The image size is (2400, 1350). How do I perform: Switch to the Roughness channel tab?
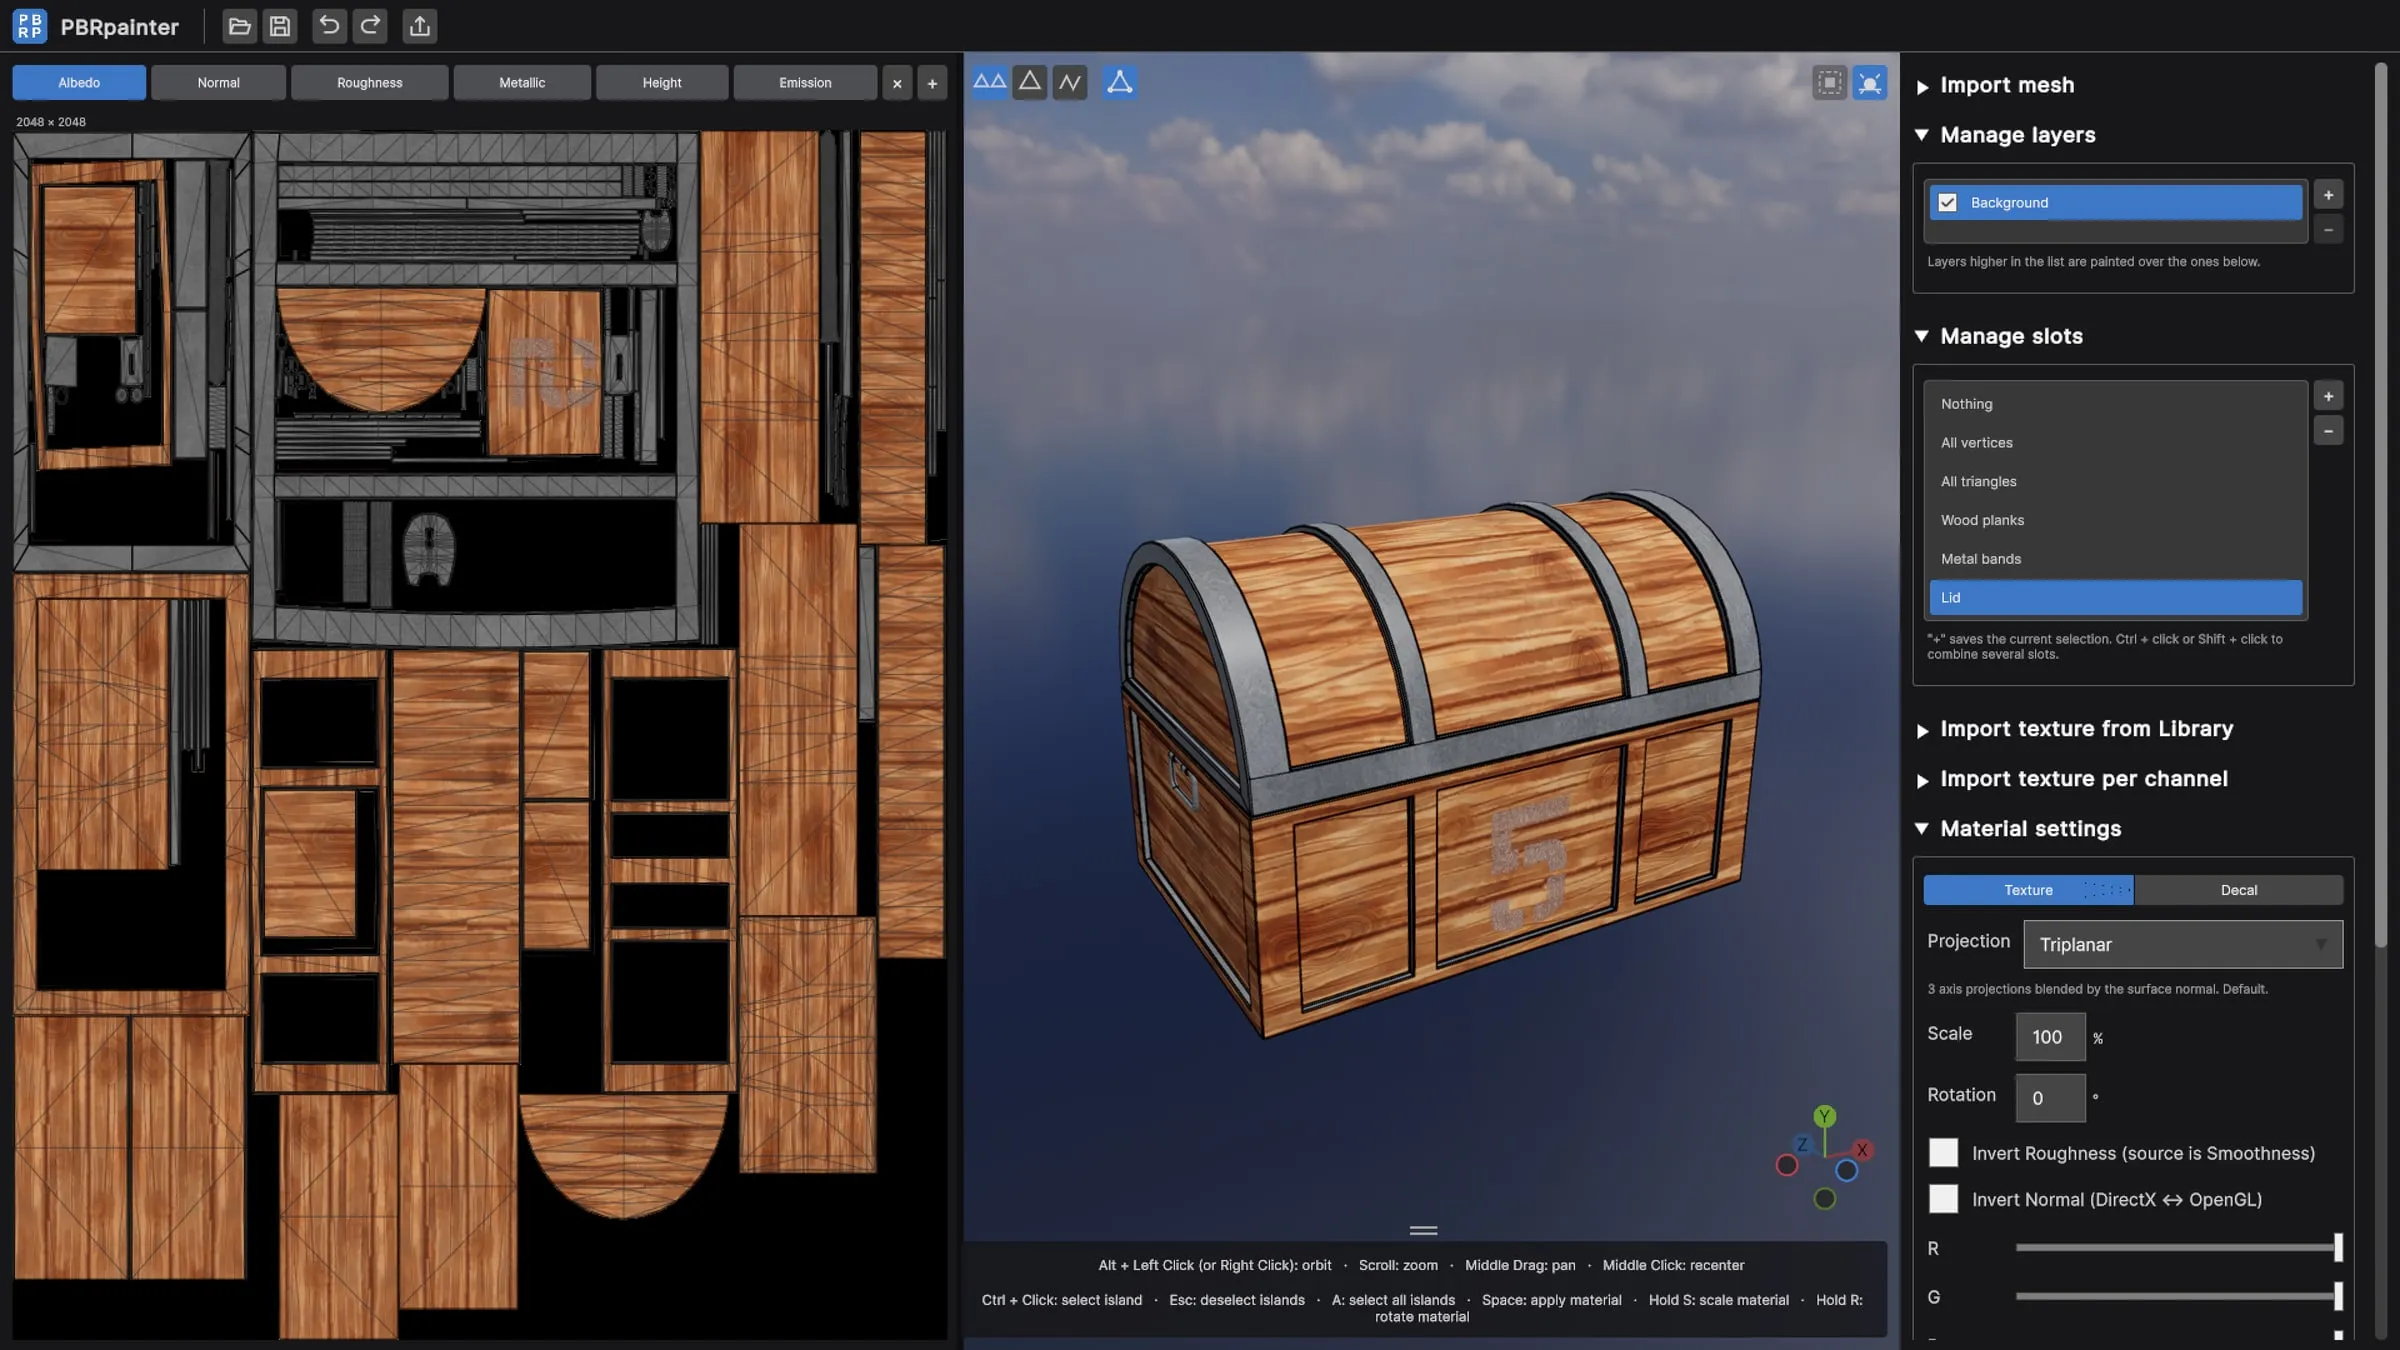[369, 83]
